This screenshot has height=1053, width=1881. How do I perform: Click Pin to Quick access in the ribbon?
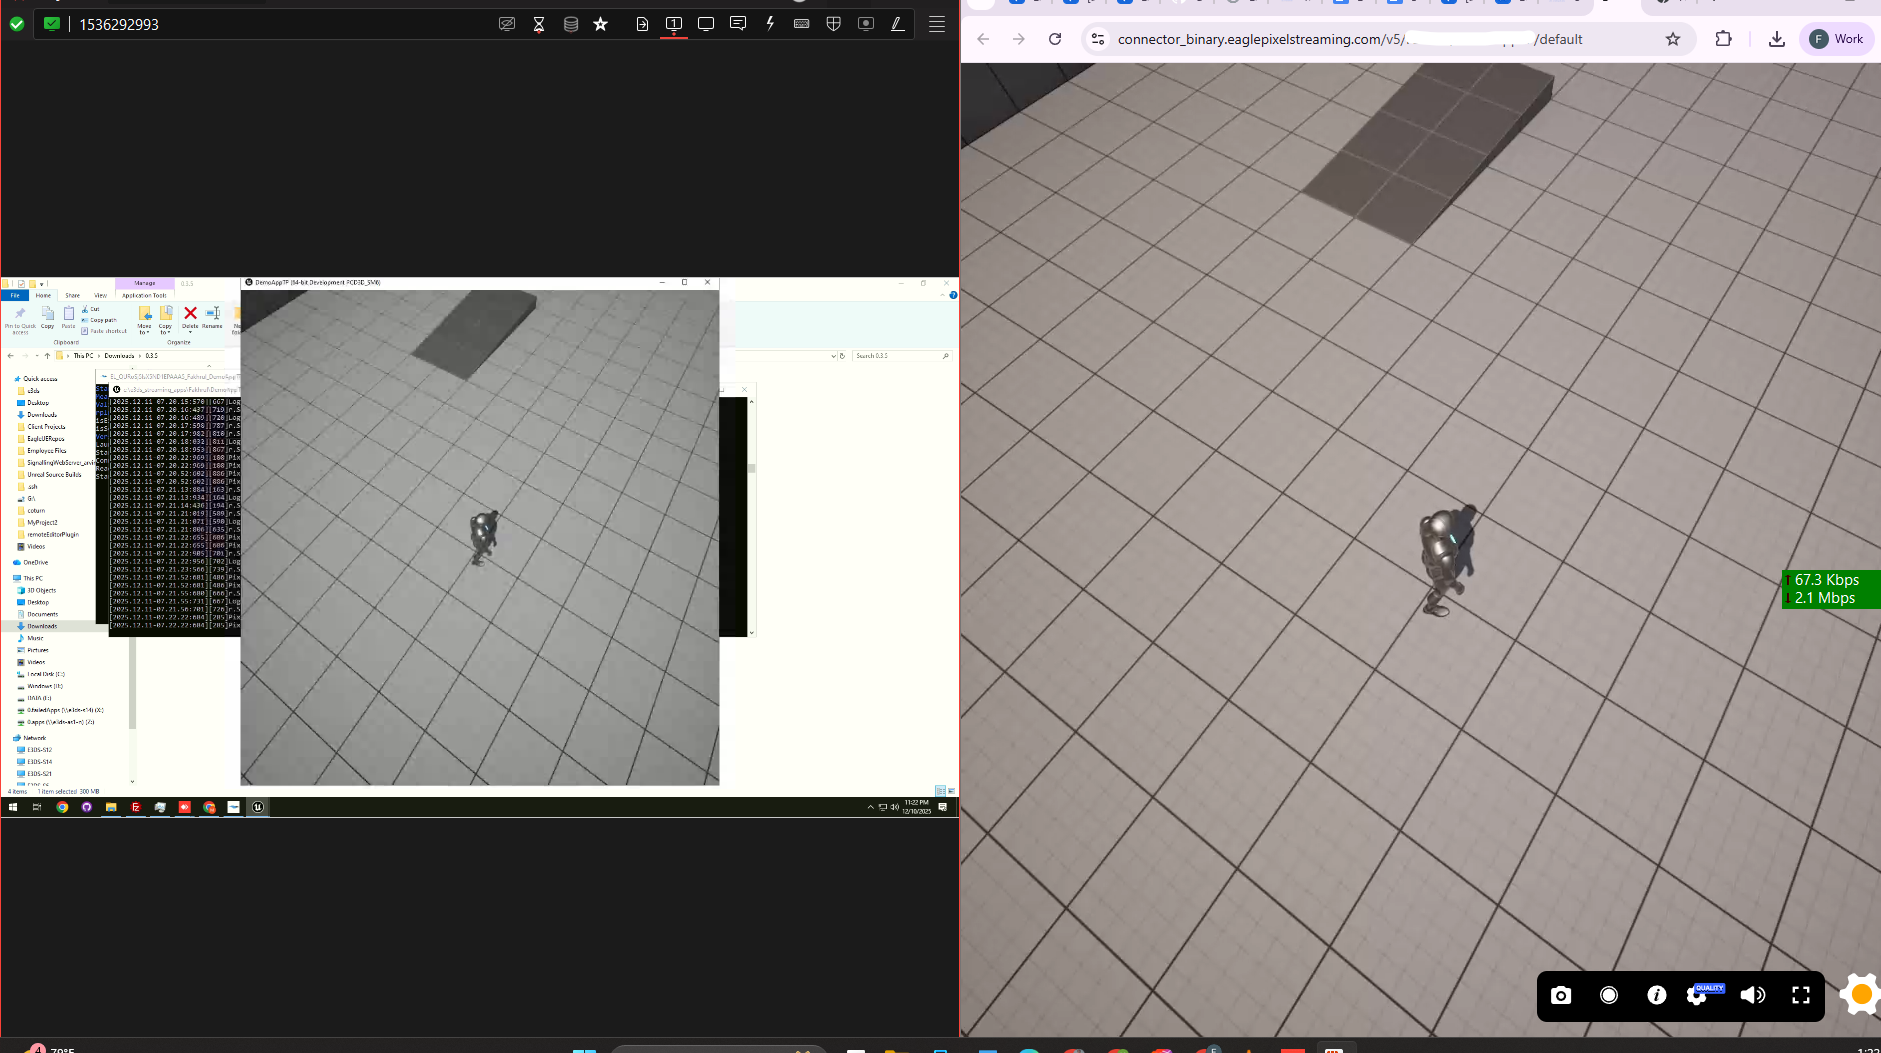point(20,320)
